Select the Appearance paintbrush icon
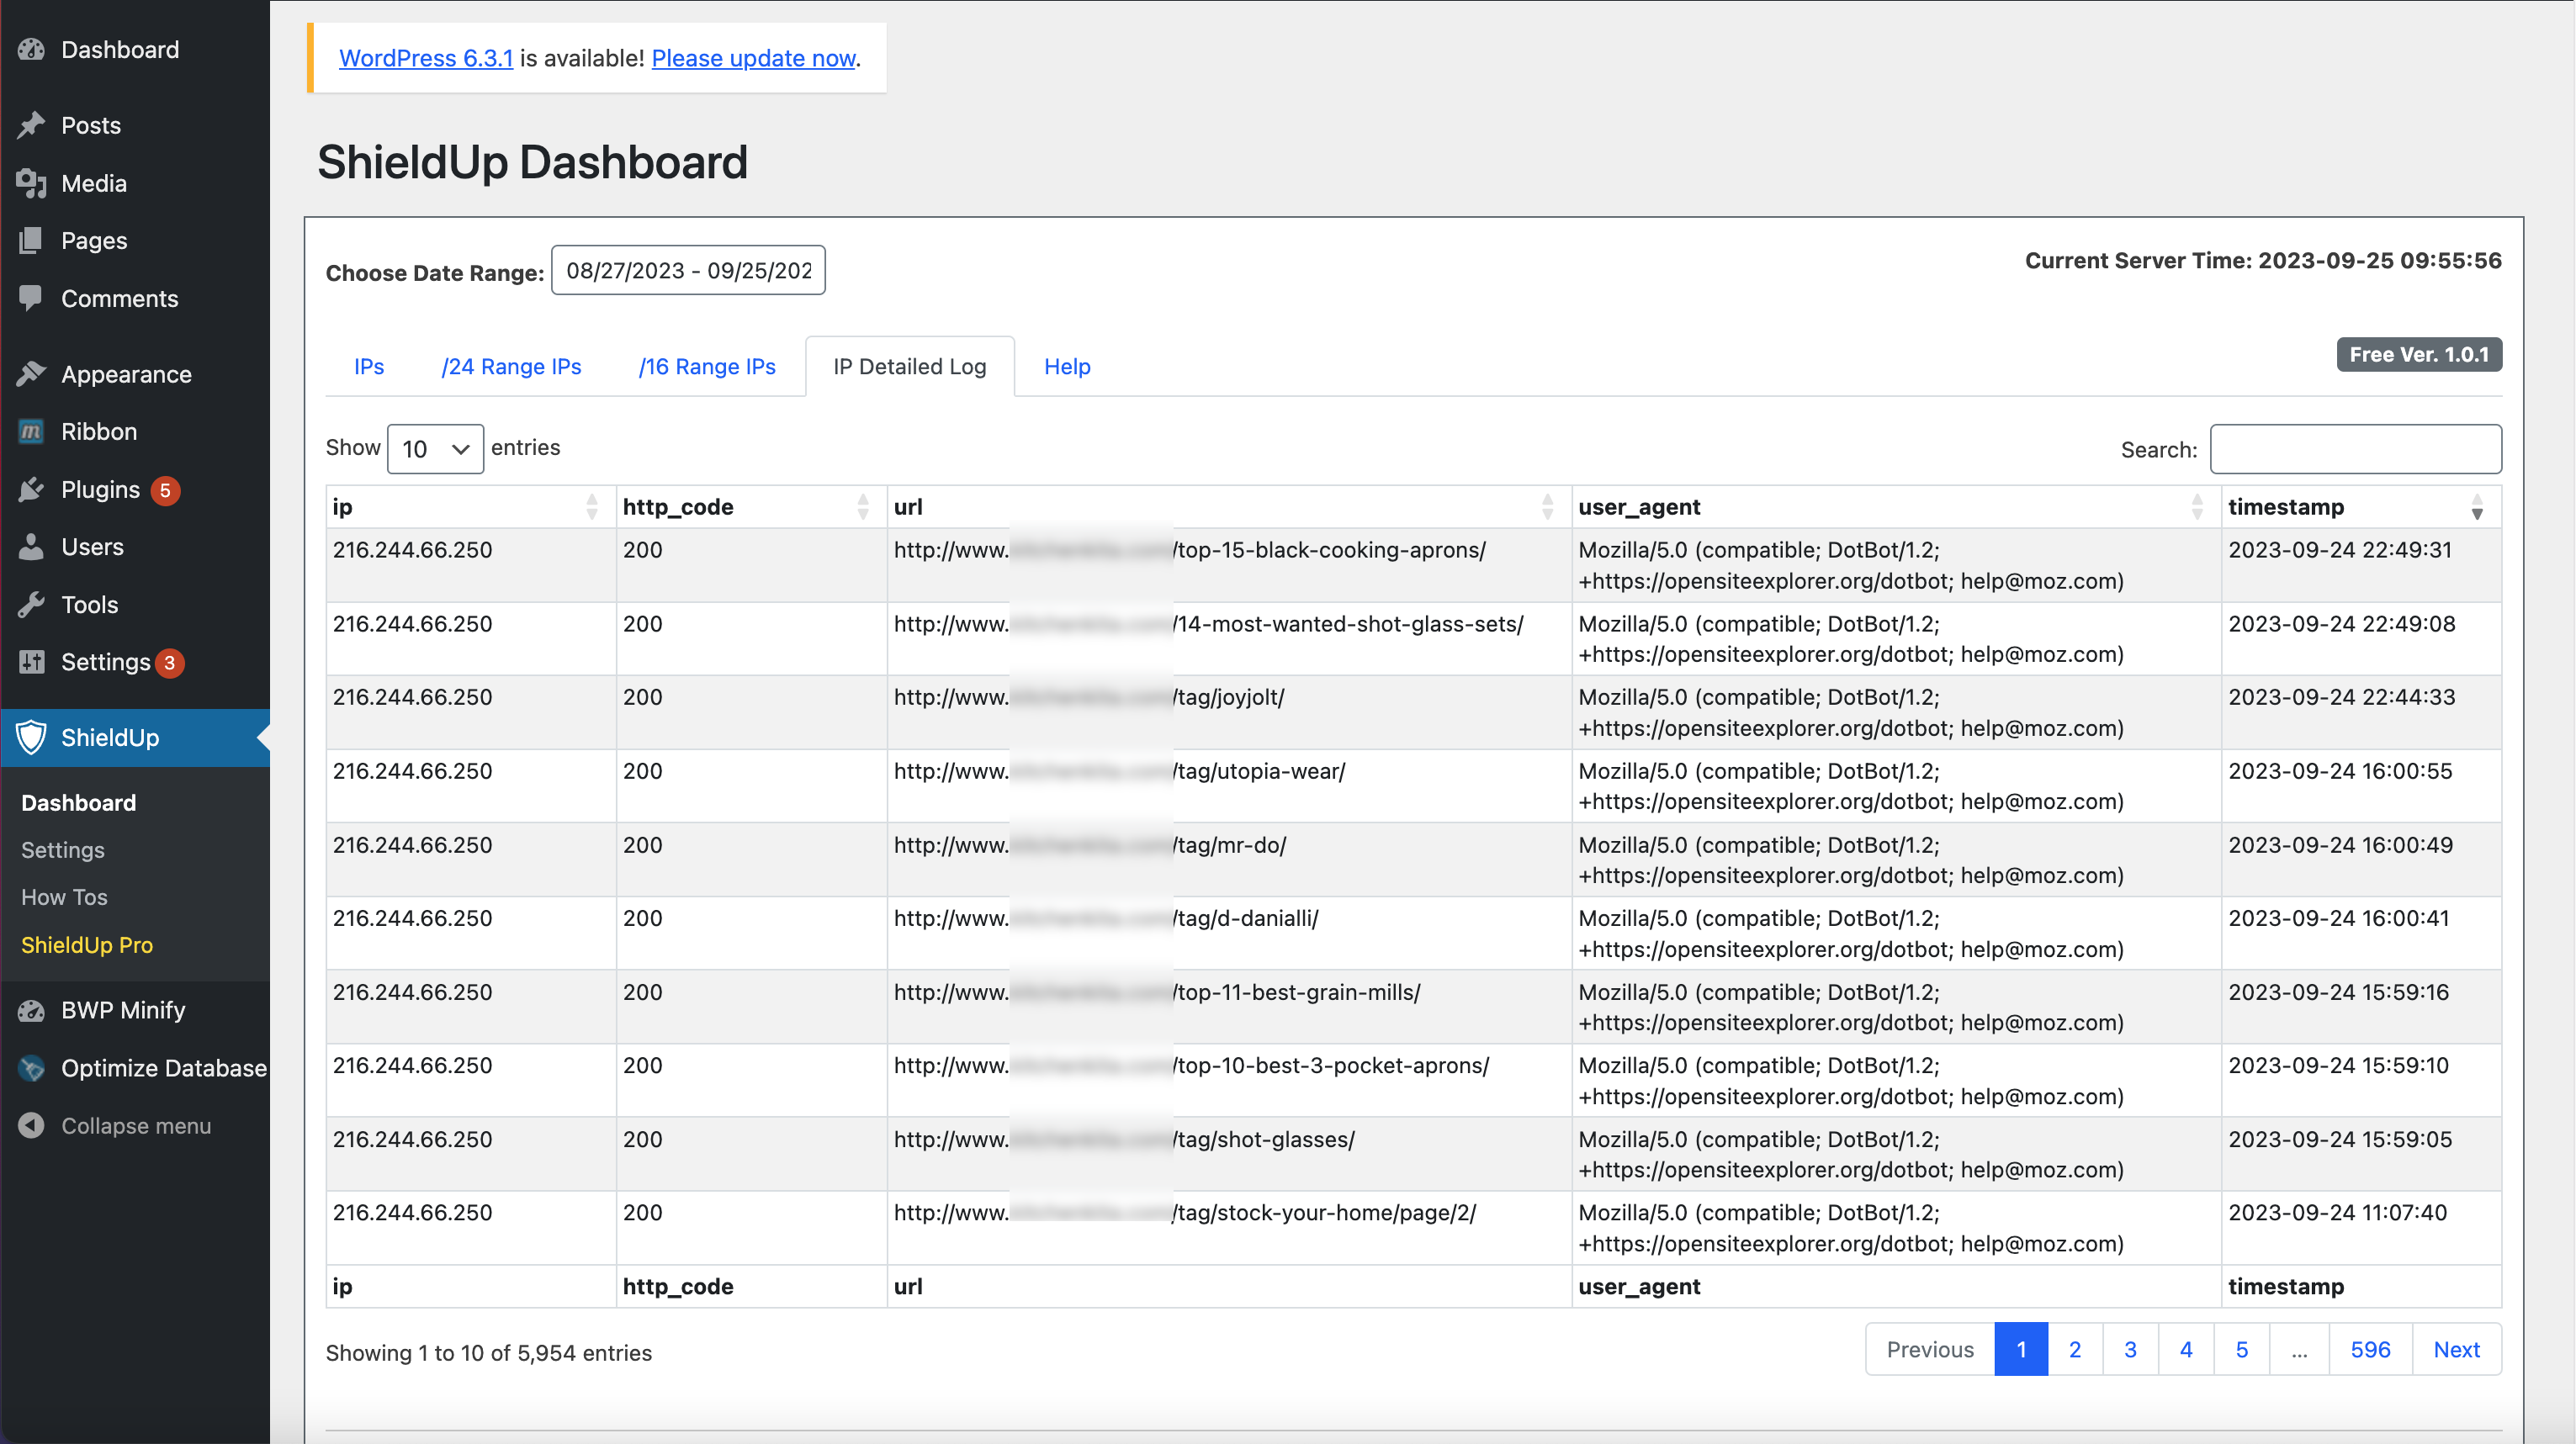The width and height of the screenshot is (2576, 1444). point(32,374)
